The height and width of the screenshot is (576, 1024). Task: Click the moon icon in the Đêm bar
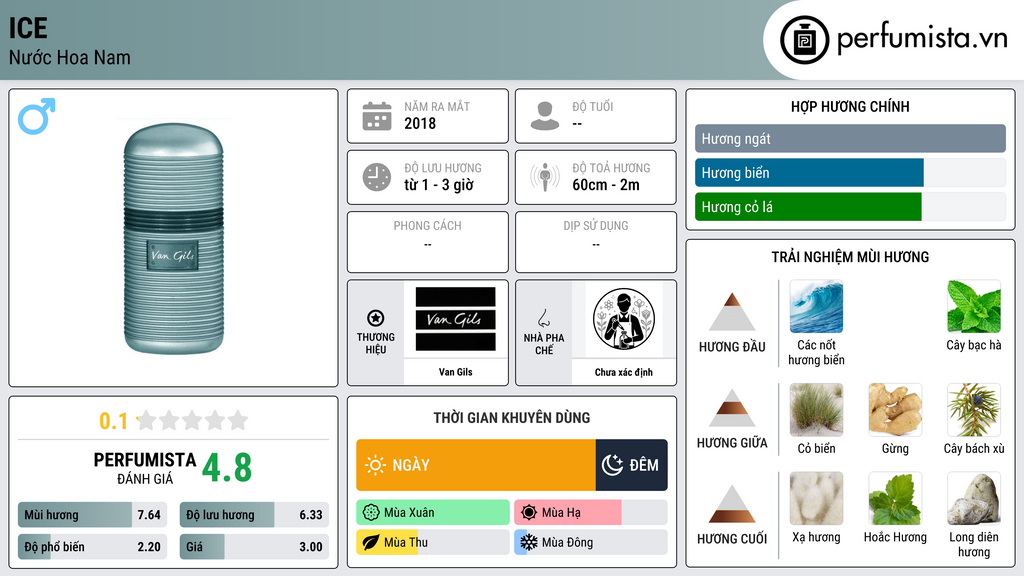(x=612, y=465)
